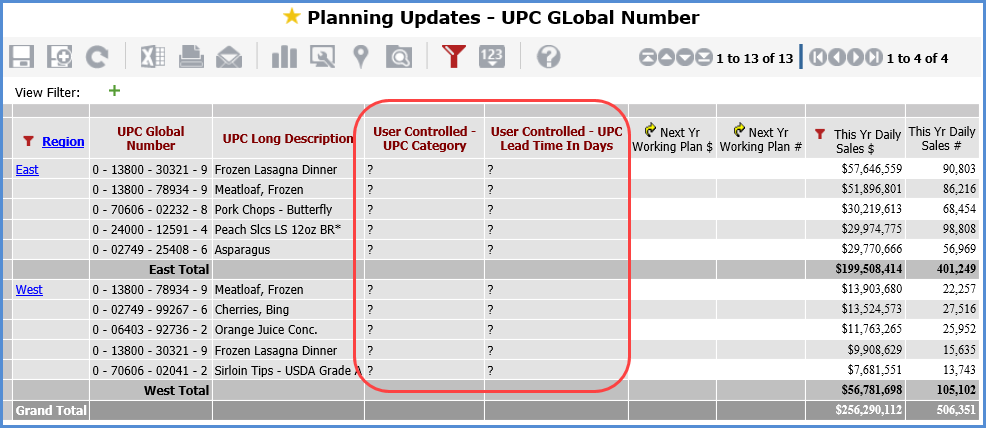Click the Export to Excel icon
This screenshot has width=986, height=428.
pyautogui.click(x=152, y=57)
